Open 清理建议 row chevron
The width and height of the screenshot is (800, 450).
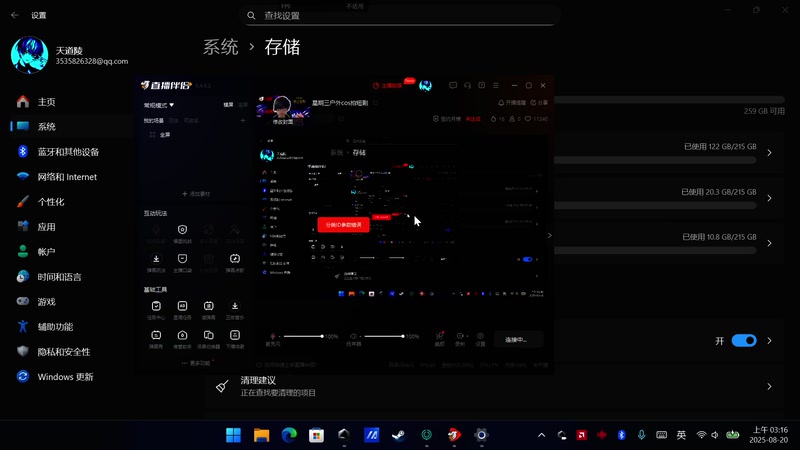(769, 386)
